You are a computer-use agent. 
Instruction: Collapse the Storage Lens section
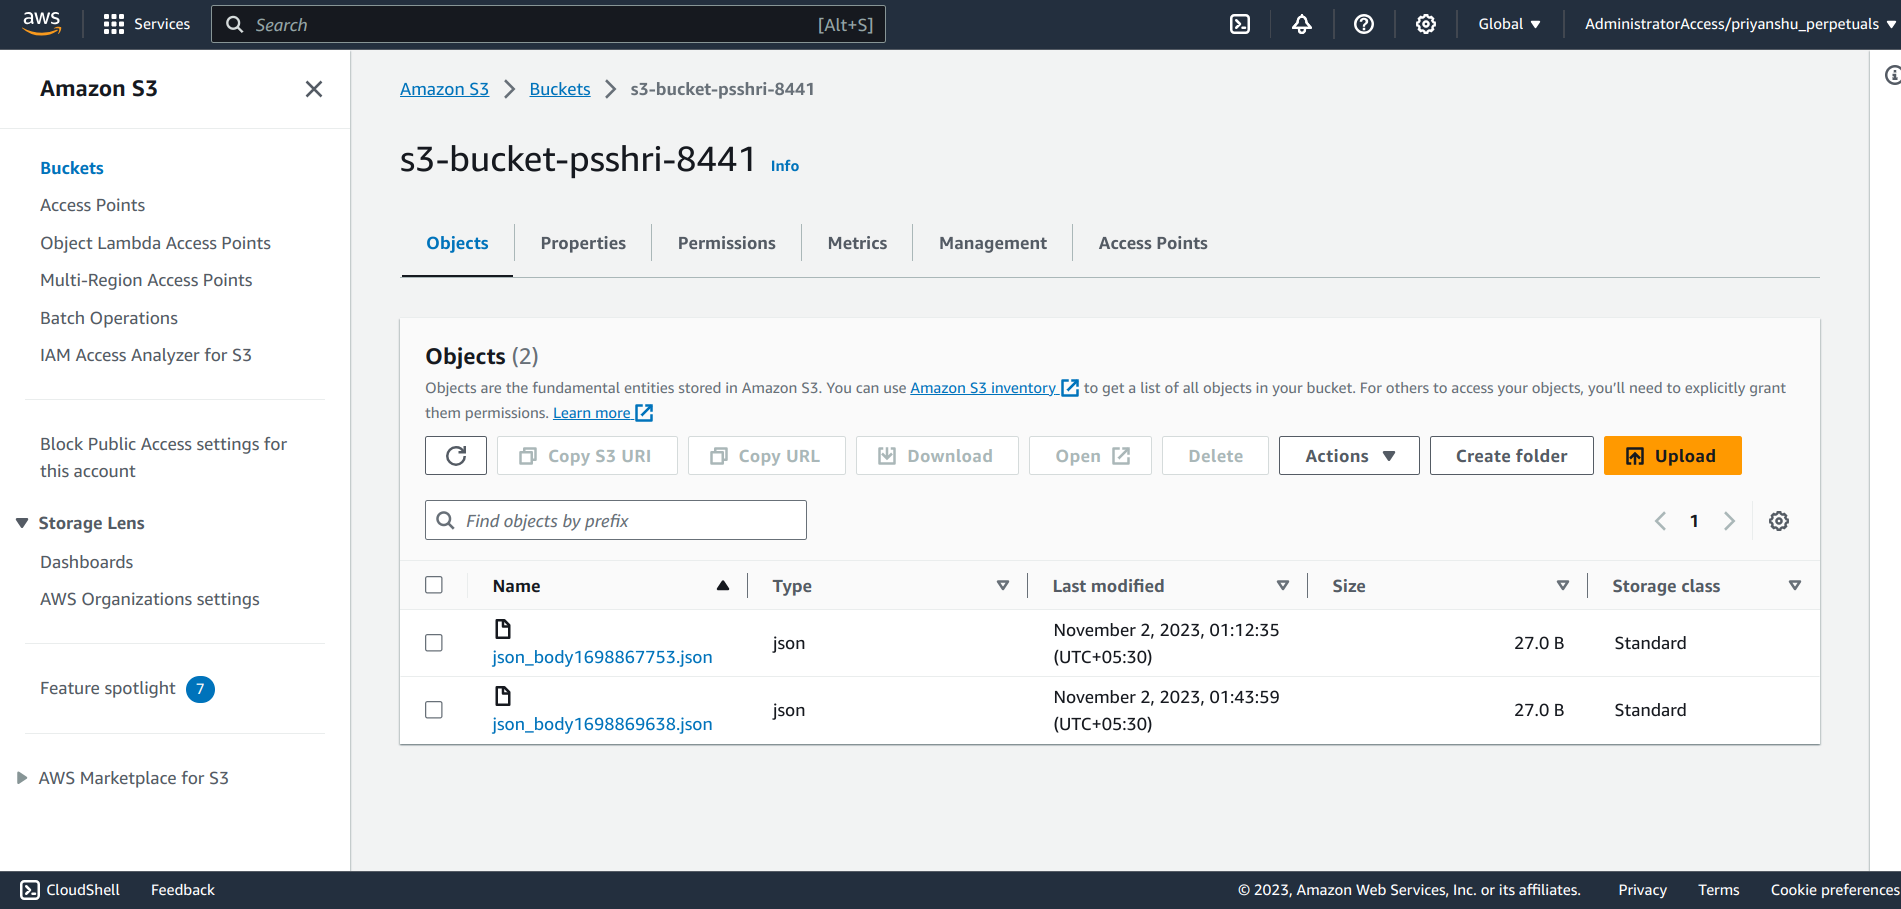pos(22,523)
